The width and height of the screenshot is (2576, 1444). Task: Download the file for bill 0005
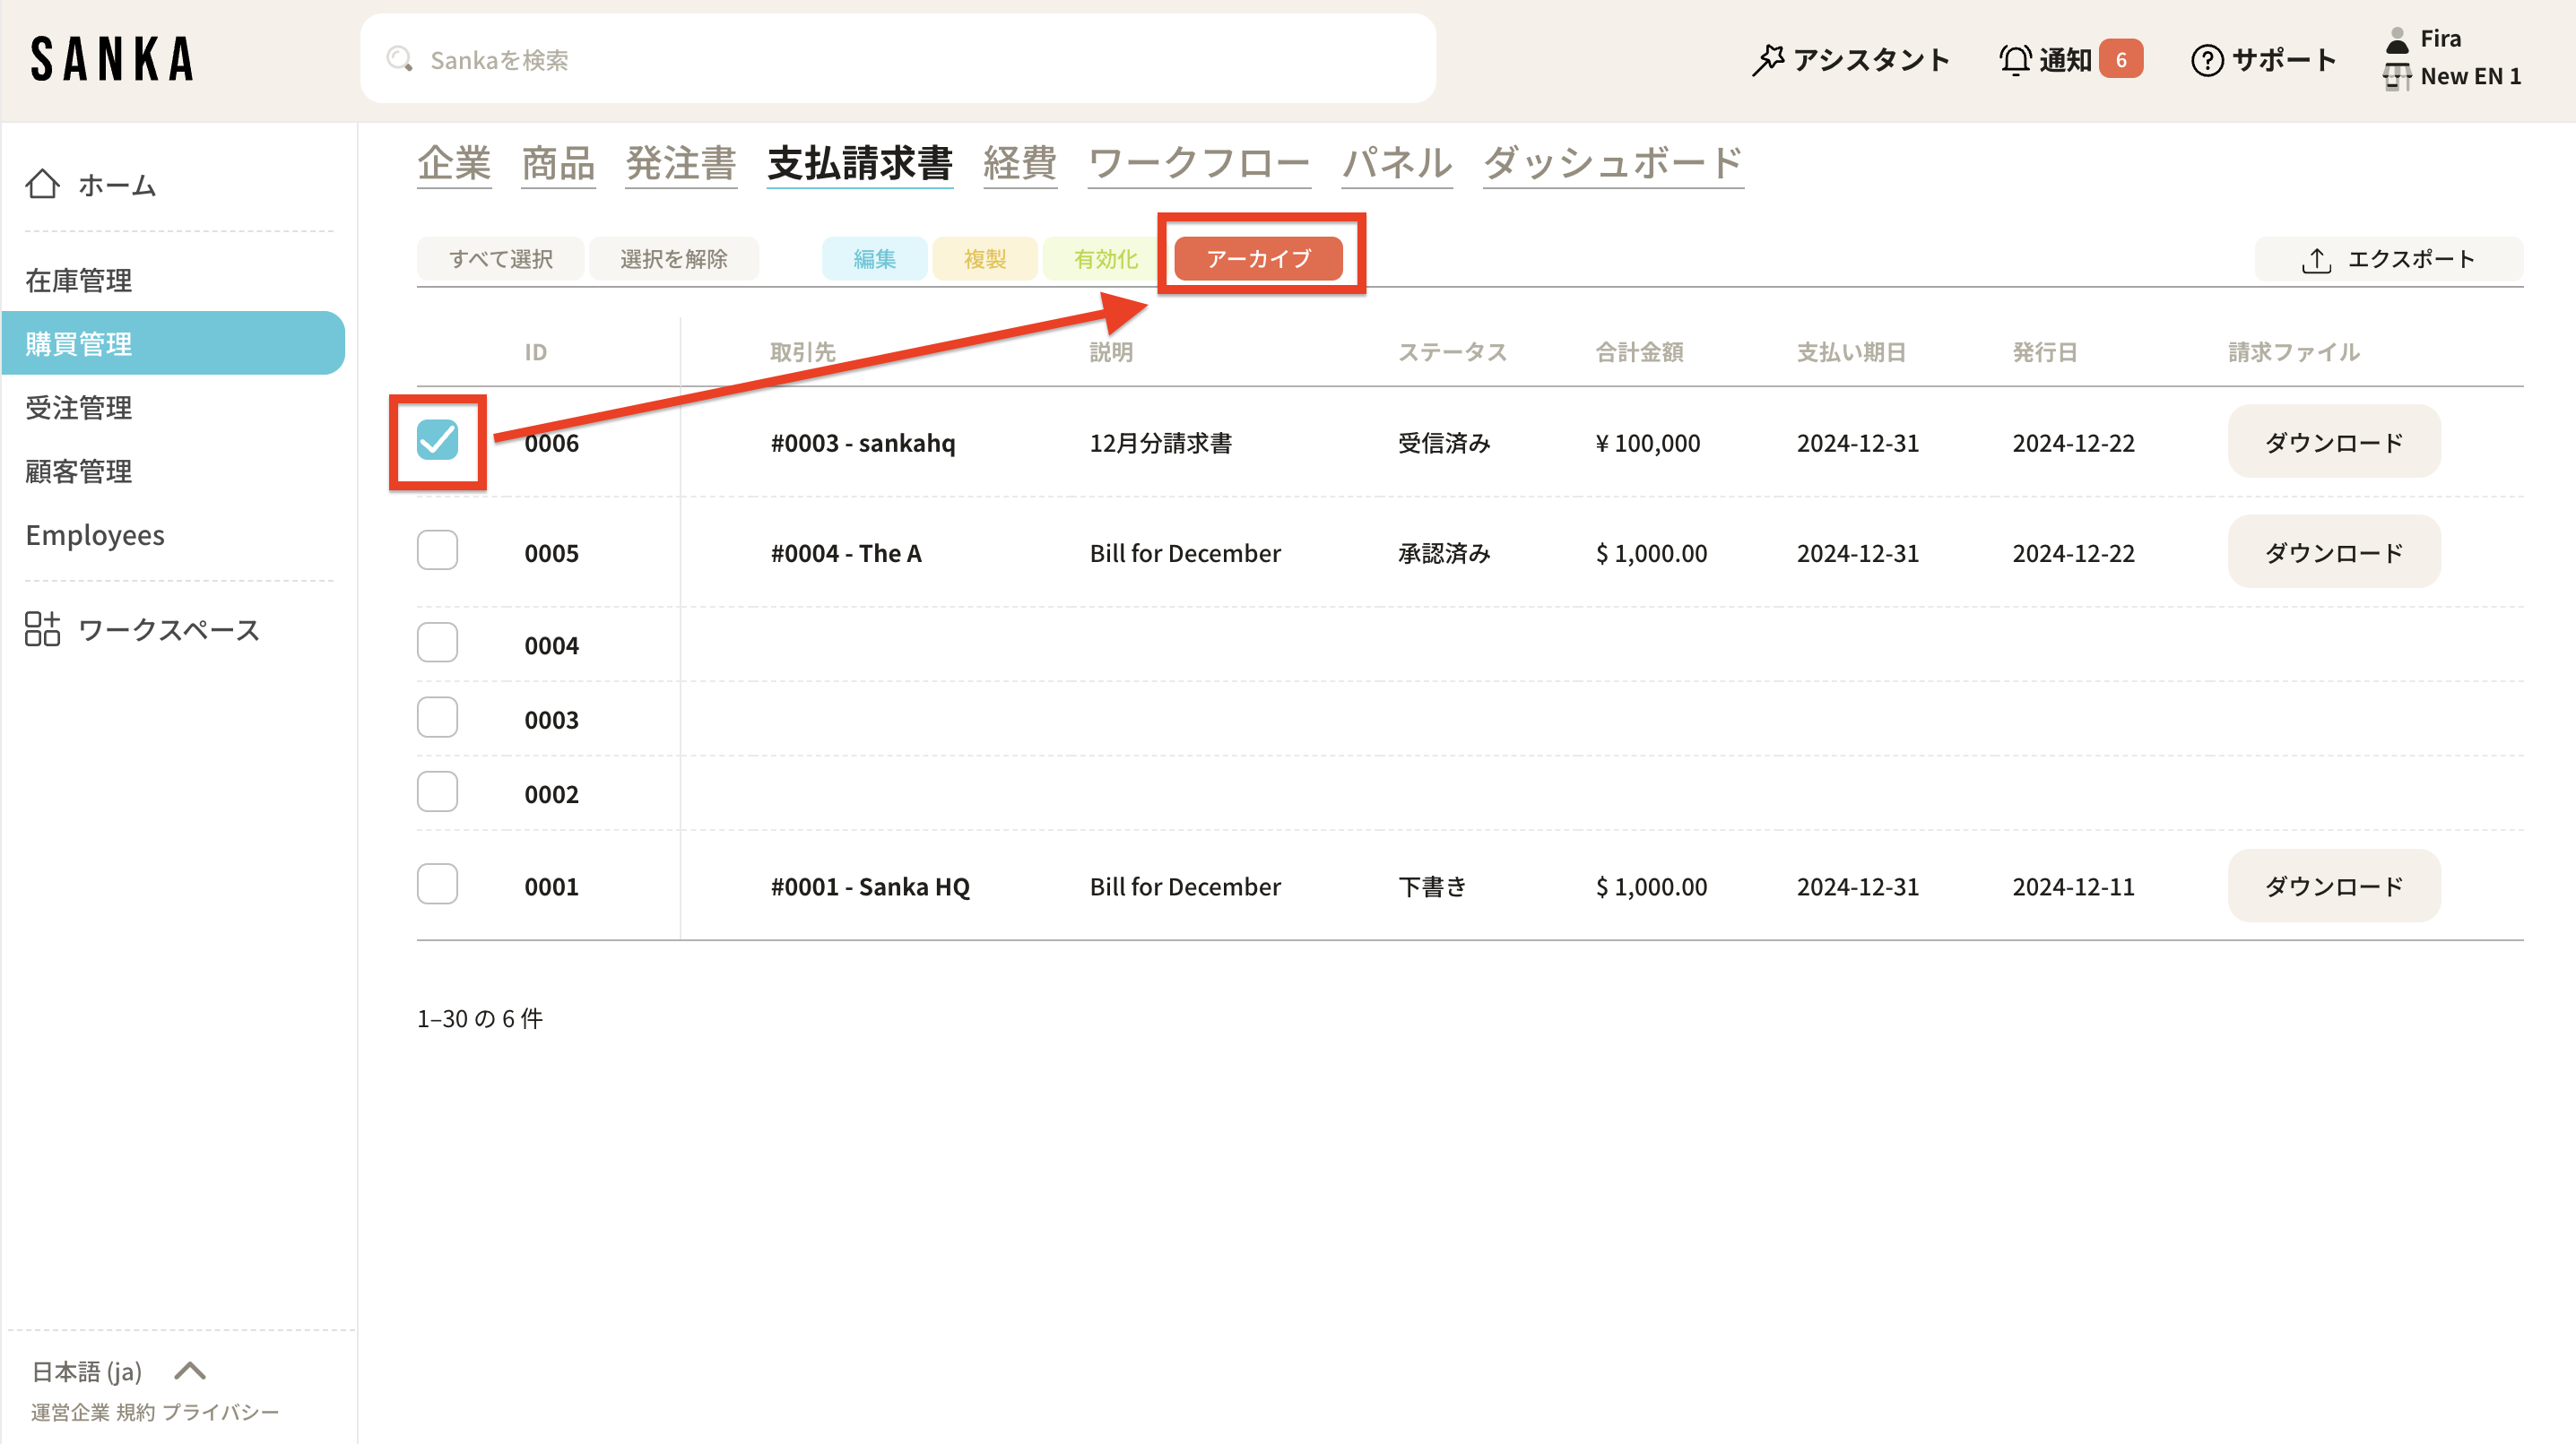[x=2333, y=552]
